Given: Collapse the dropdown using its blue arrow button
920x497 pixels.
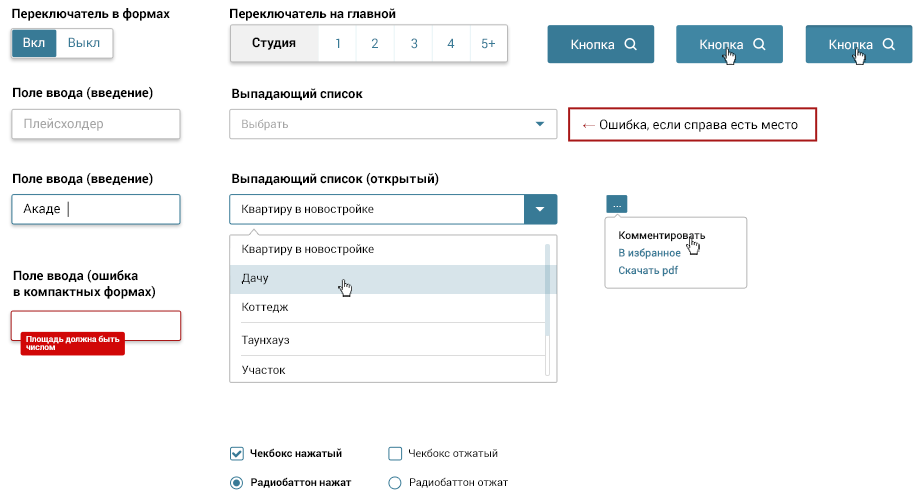Looking at the screenshot, I should pyautogui.click(x=540, y=209).
